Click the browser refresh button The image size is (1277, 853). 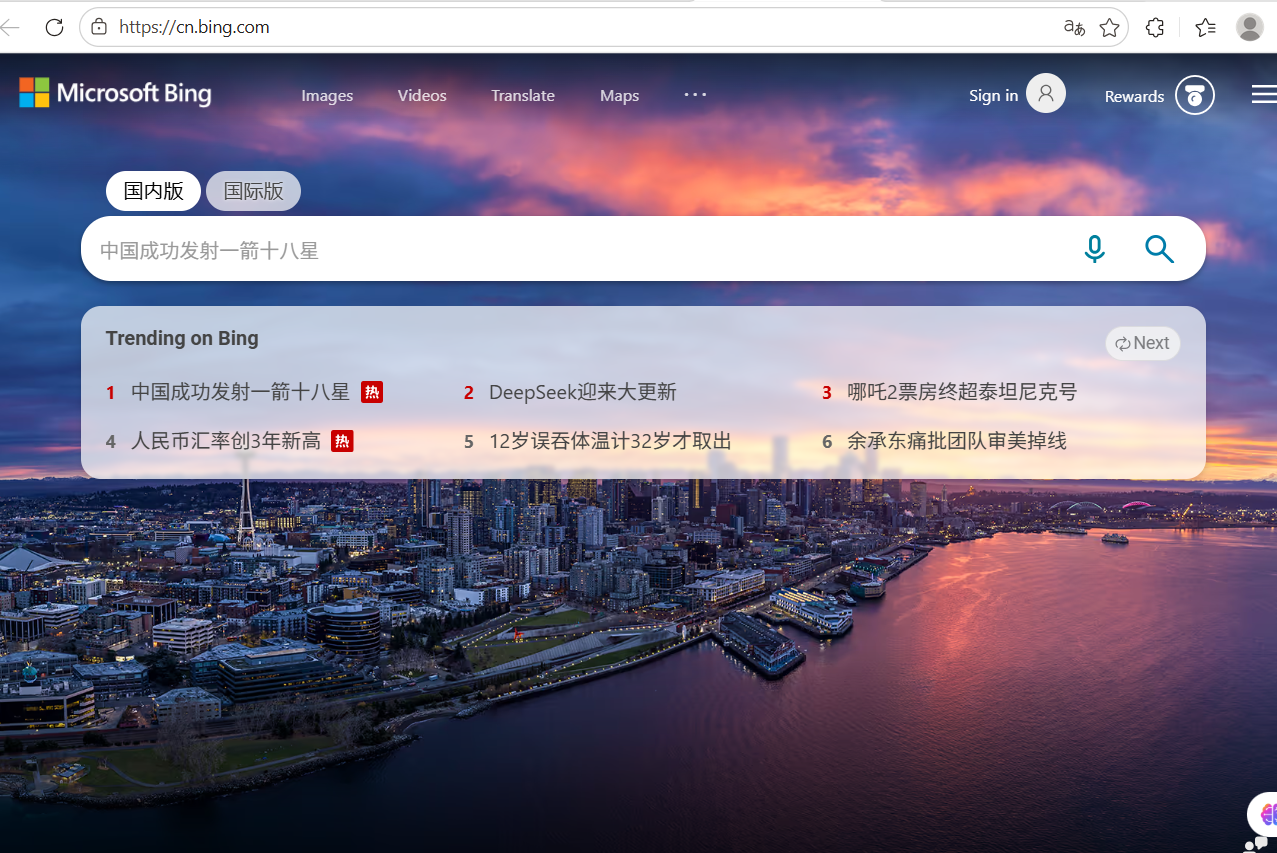55,27
